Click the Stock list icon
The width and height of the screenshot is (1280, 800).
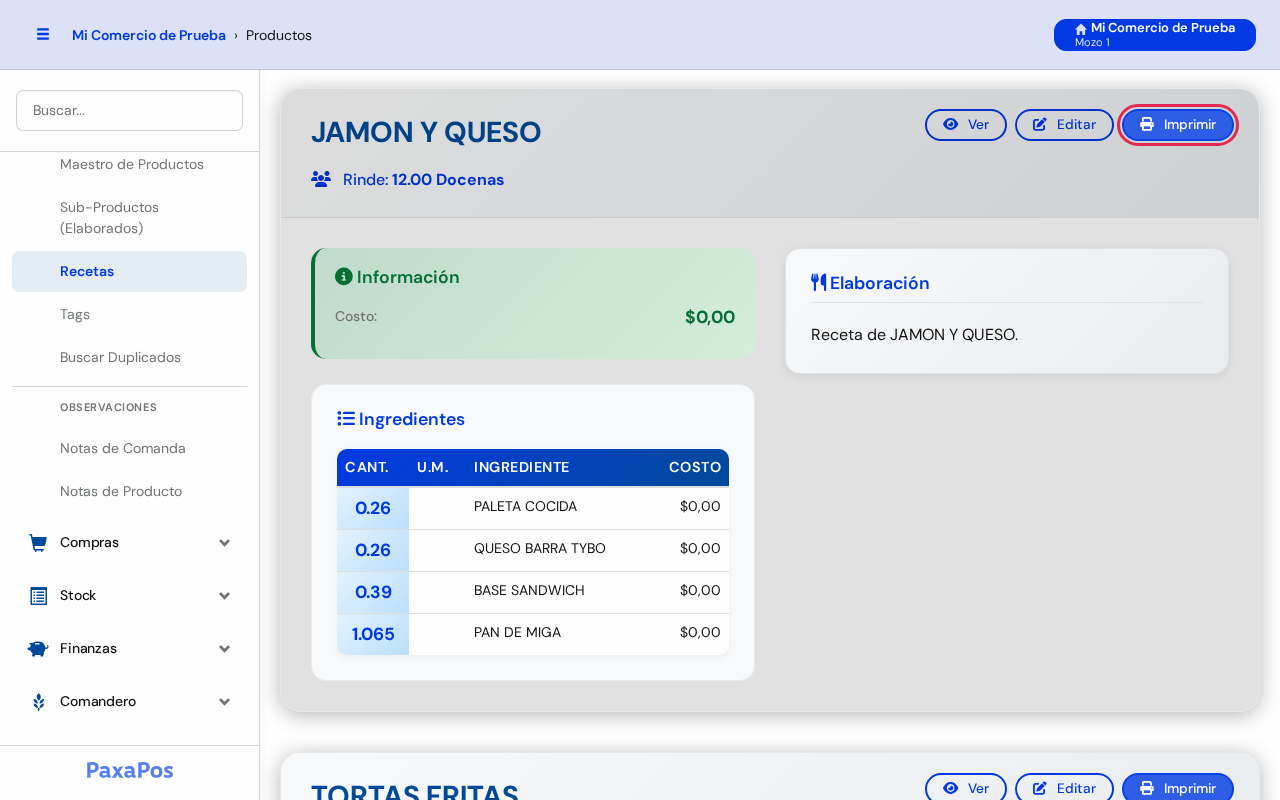point(38,596)
